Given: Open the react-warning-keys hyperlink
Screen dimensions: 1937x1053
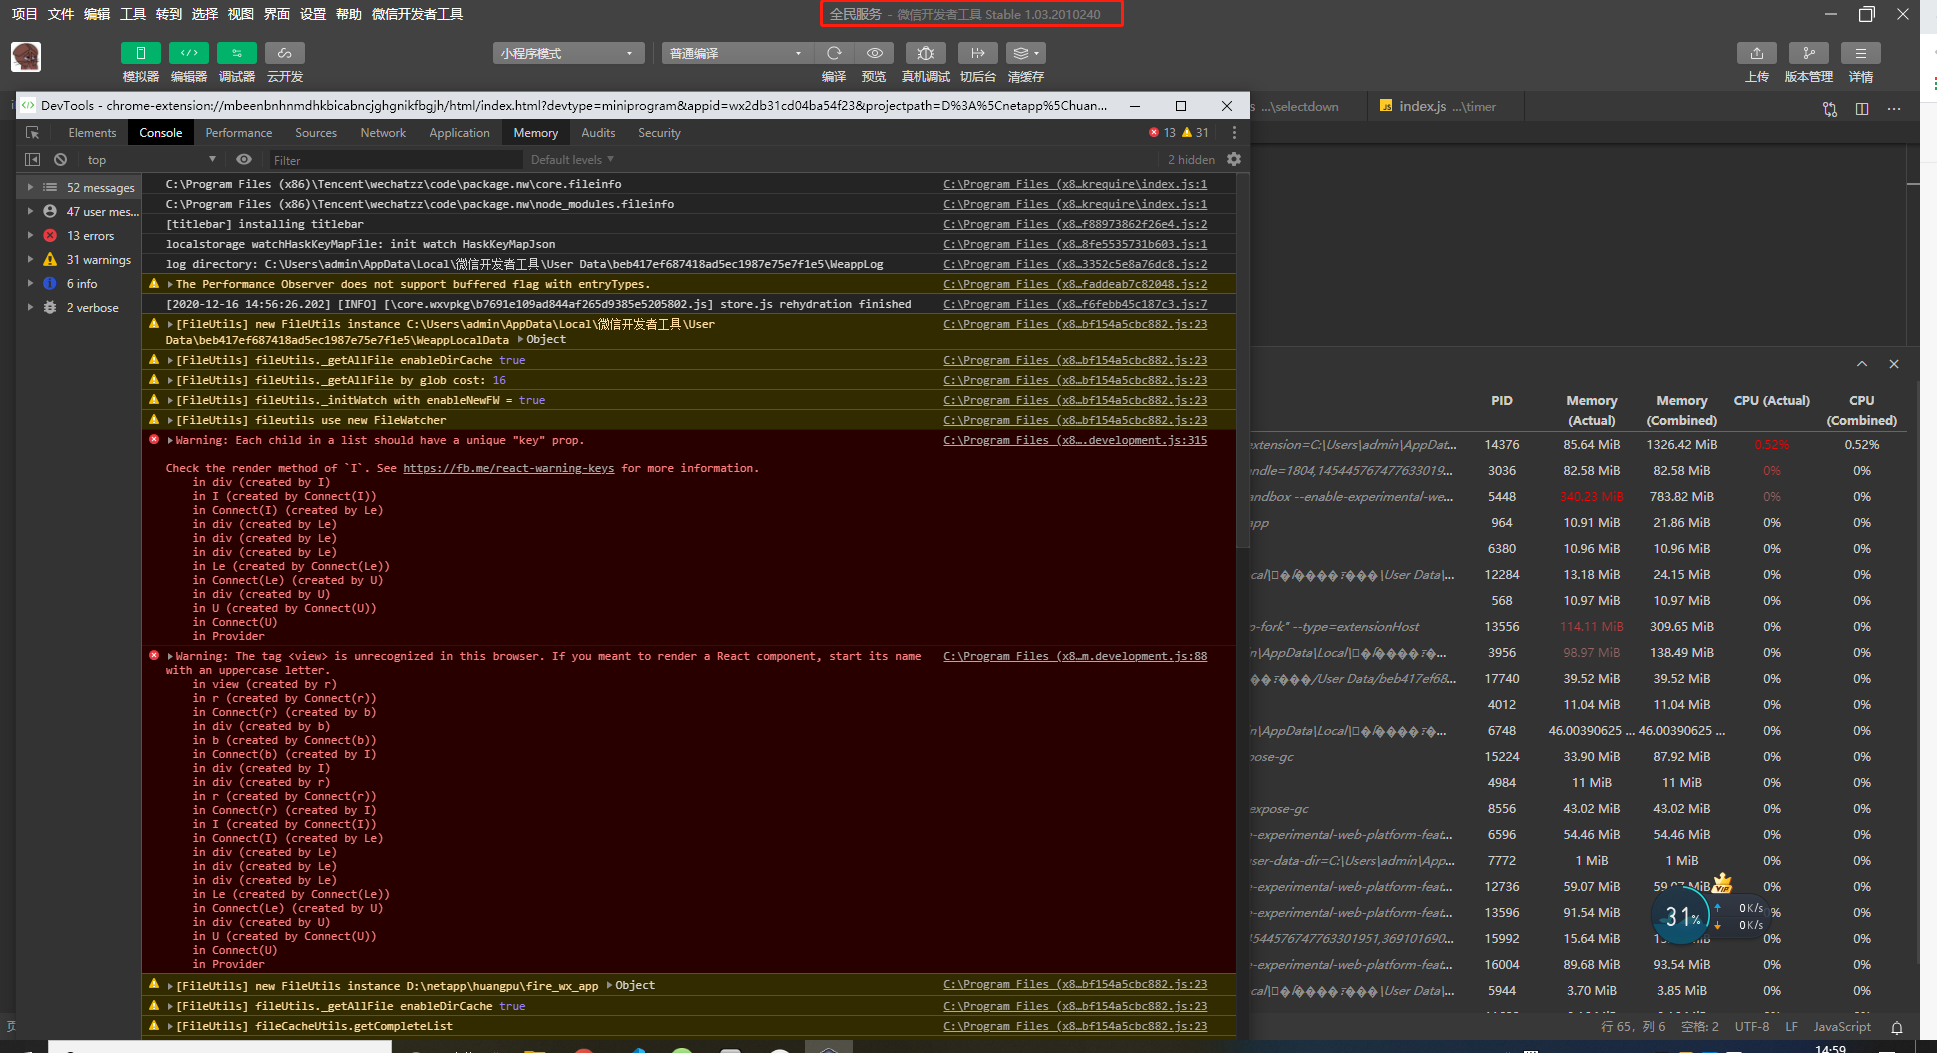Looking at the screenshot, I should click(508, 468).
